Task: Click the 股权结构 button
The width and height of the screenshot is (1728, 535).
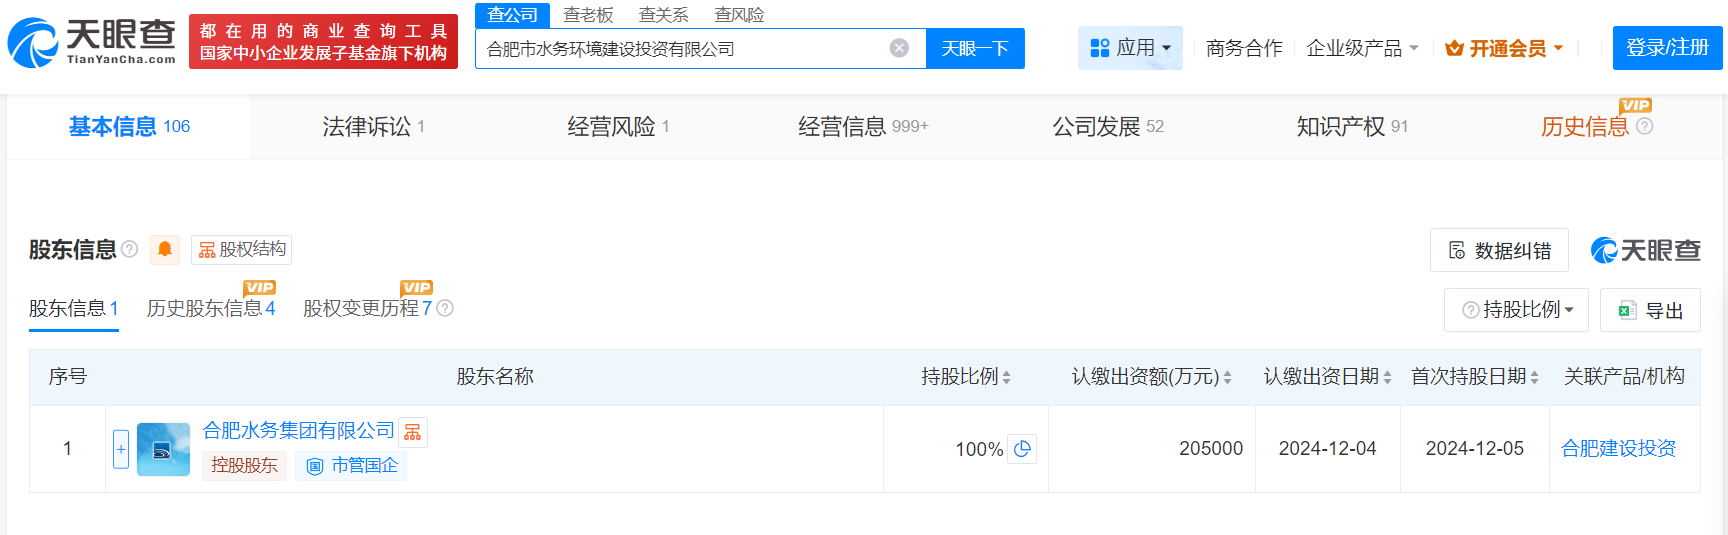Action: pos(241,249)
